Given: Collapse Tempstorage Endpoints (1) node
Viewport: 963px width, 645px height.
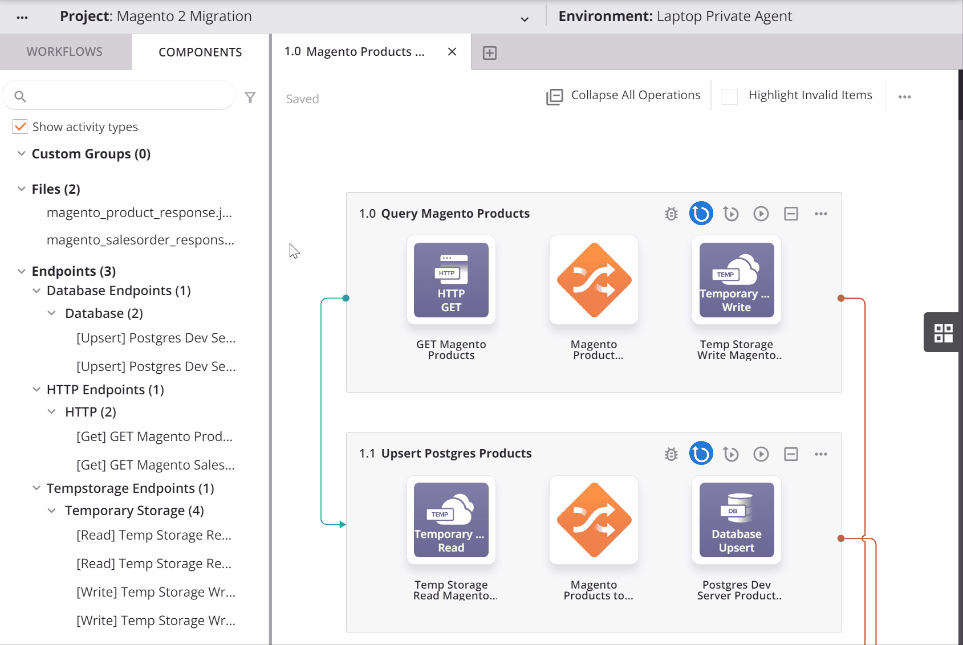Looking at the screenshot, I should 36,488.
